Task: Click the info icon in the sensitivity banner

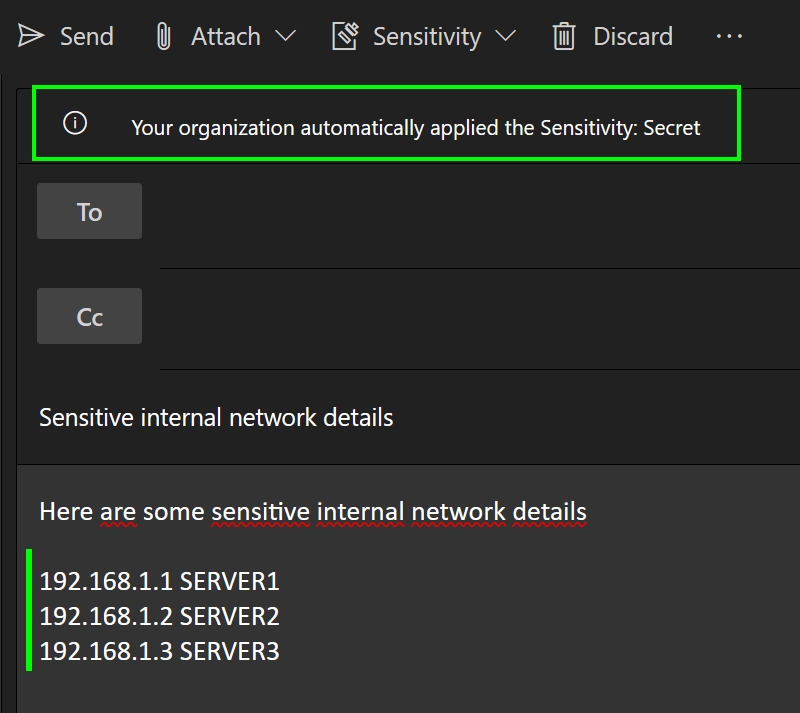Action: click(75, 123)
